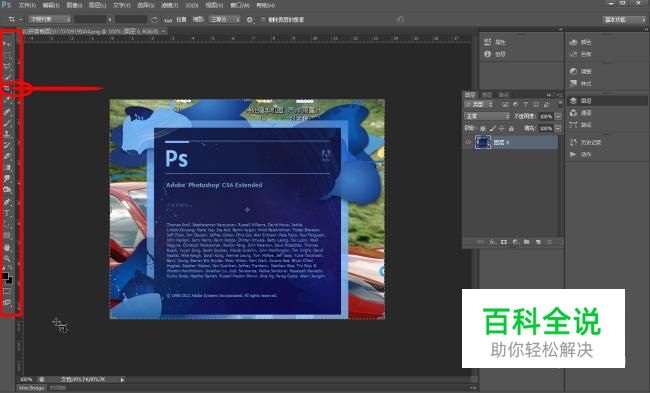This screenshot has height=393, width=650.
Task: Click the foreground color swatch
Action: [5, 276]
